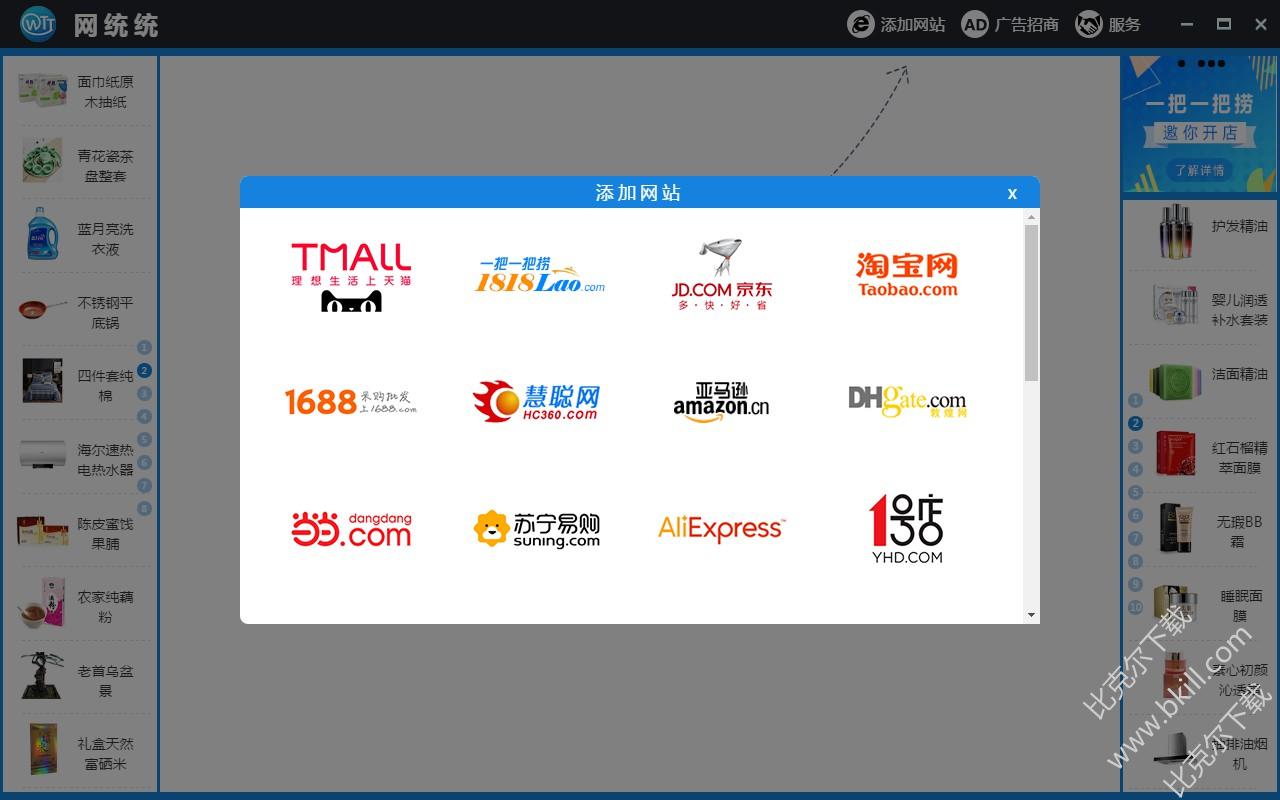This screenshot has width=1280, height=800.
Task: Open the 广告招商 advertising page
Action: [x=1010, y=24]
